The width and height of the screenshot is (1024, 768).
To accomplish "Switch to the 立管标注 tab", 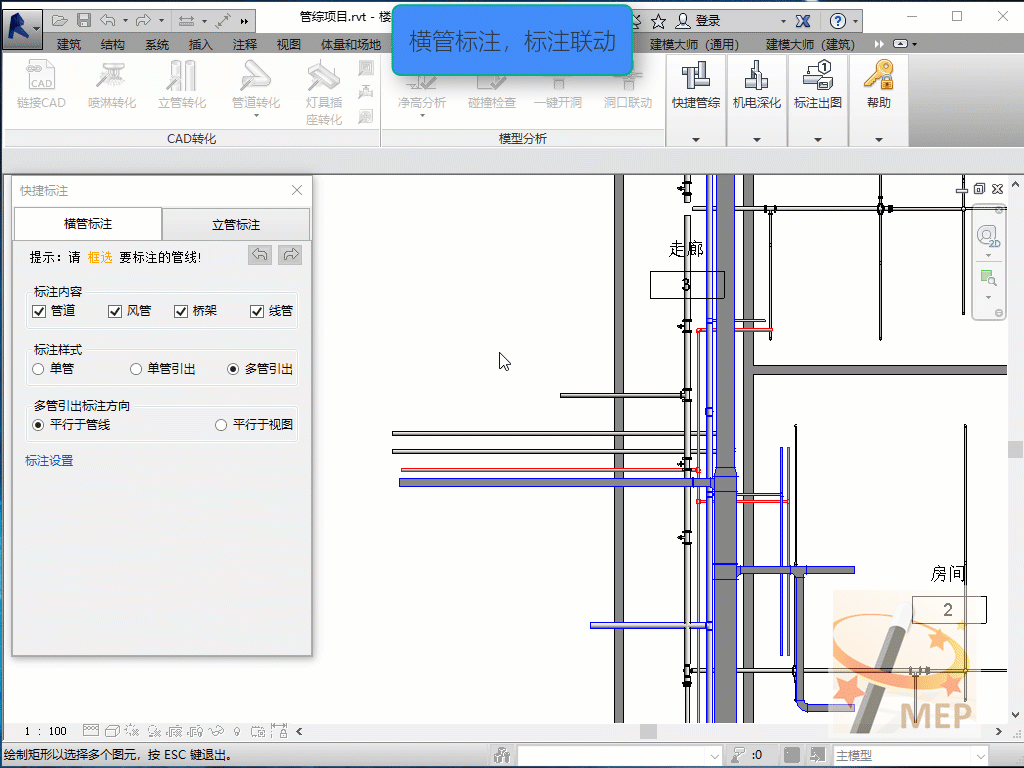I will tap(236, 225).
